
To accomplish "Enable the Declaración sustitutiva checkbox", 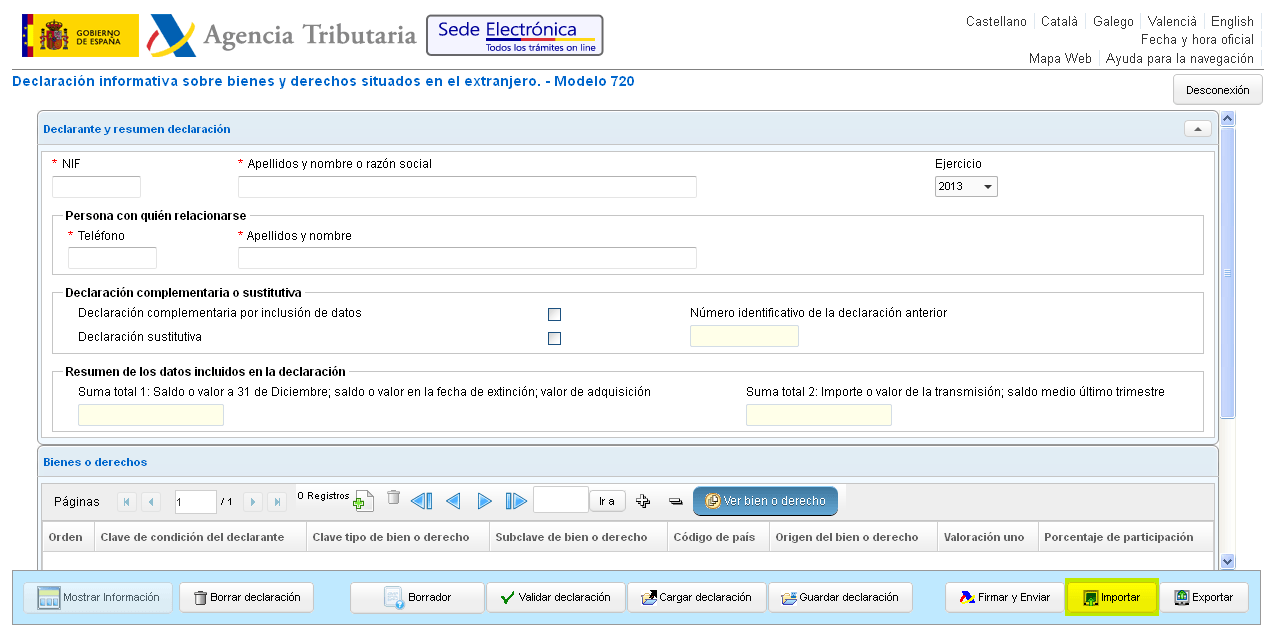I will pyautogui.click(x=555, y=338).
